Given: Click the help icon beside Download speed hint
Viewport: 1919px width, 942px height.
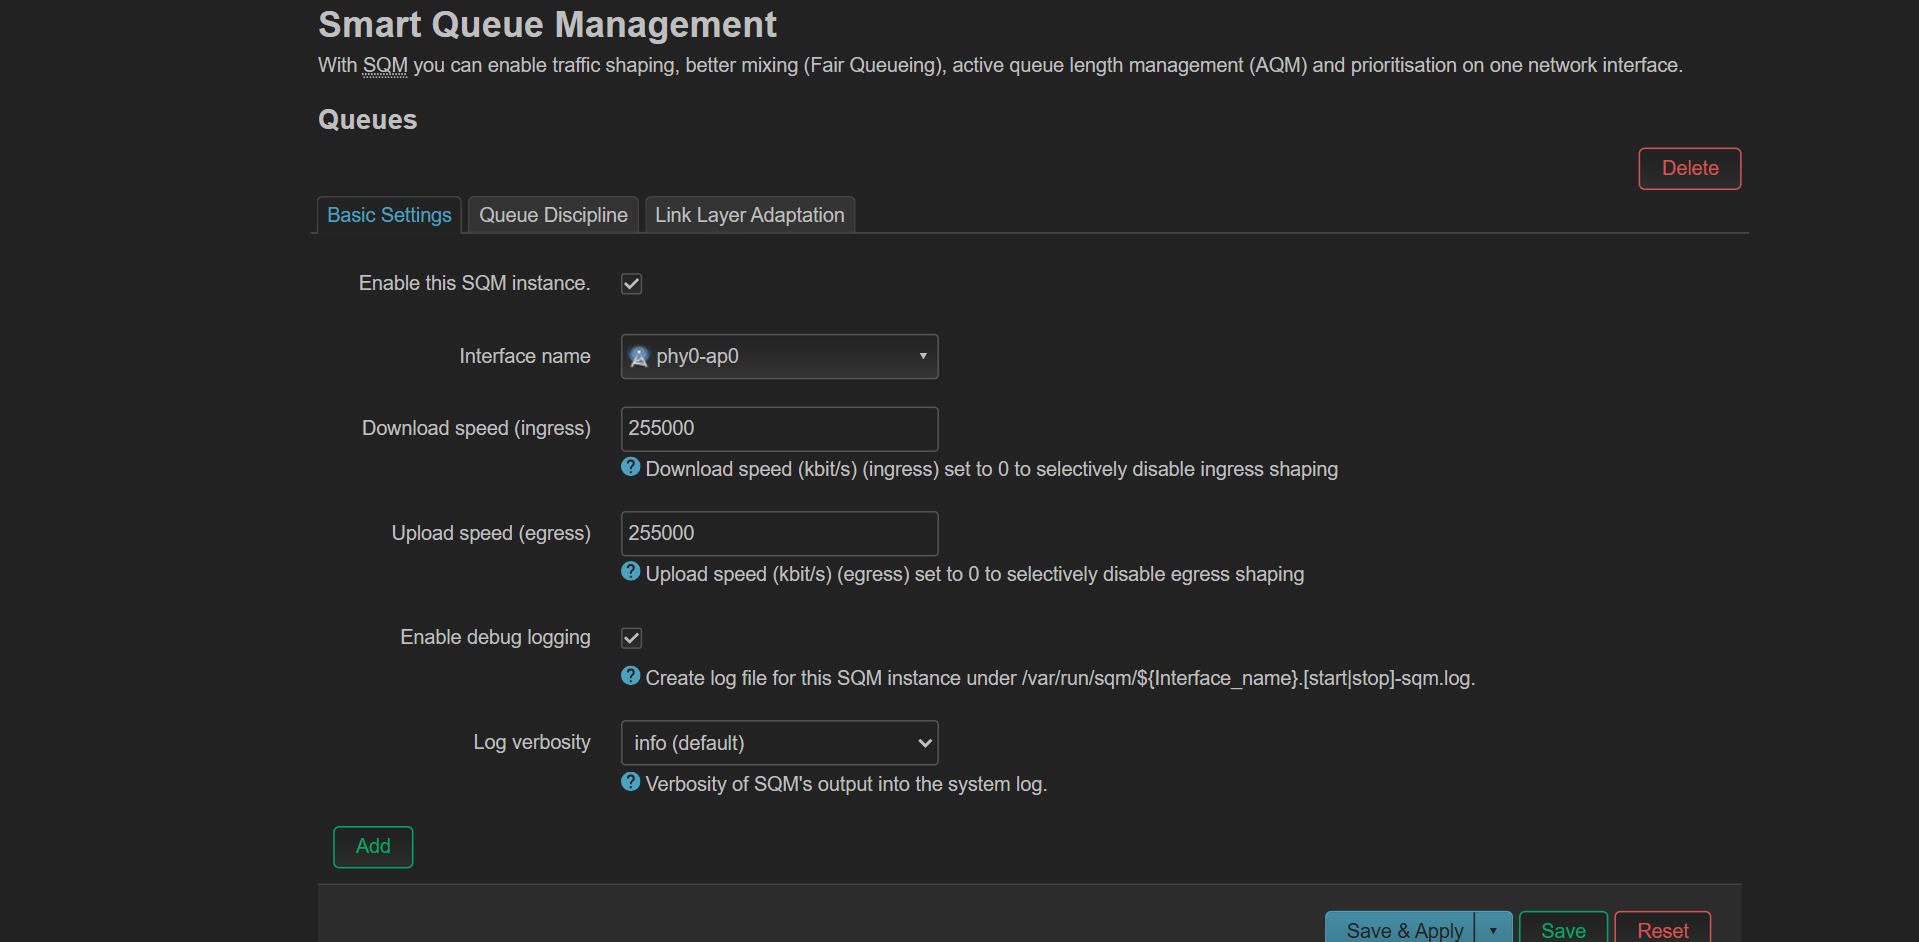Looking at the screenshot, I should pos(630,467).
